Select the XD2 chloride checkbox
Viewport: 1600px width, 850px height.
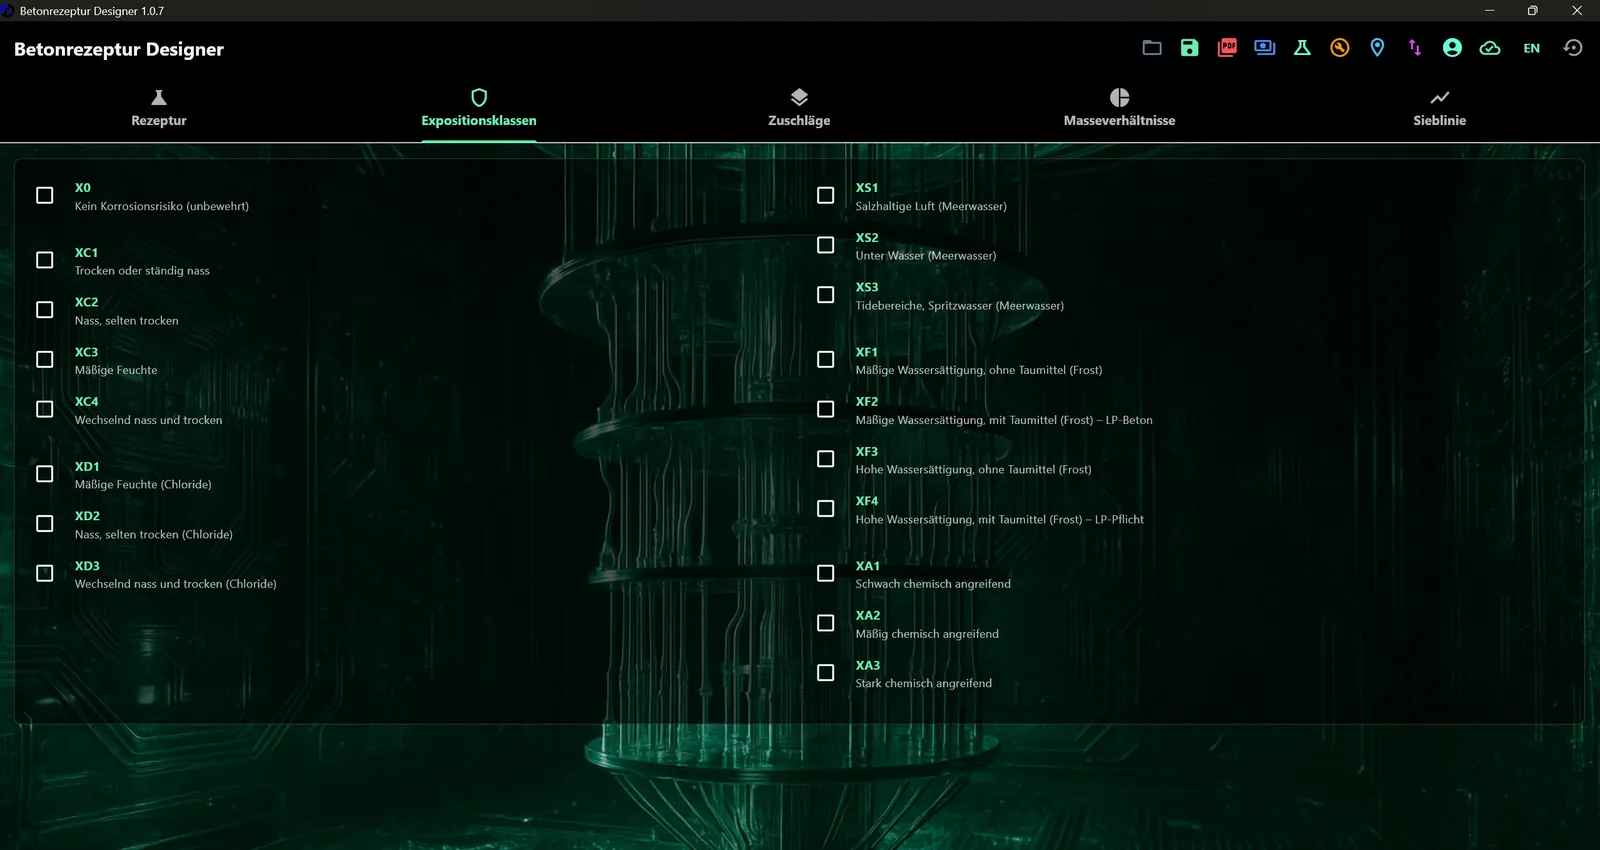pos(45,524)
